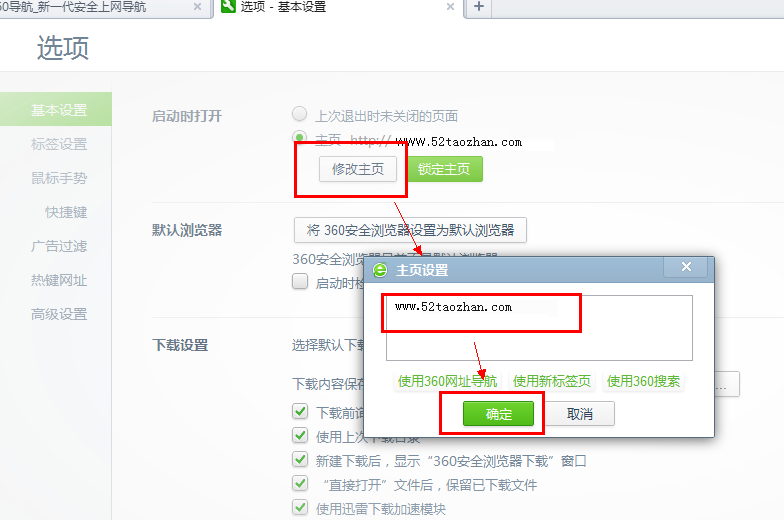This screenshot has width=784, height=520.
Task: Open 广告过滤 settings section
Action: pos(59,246)
